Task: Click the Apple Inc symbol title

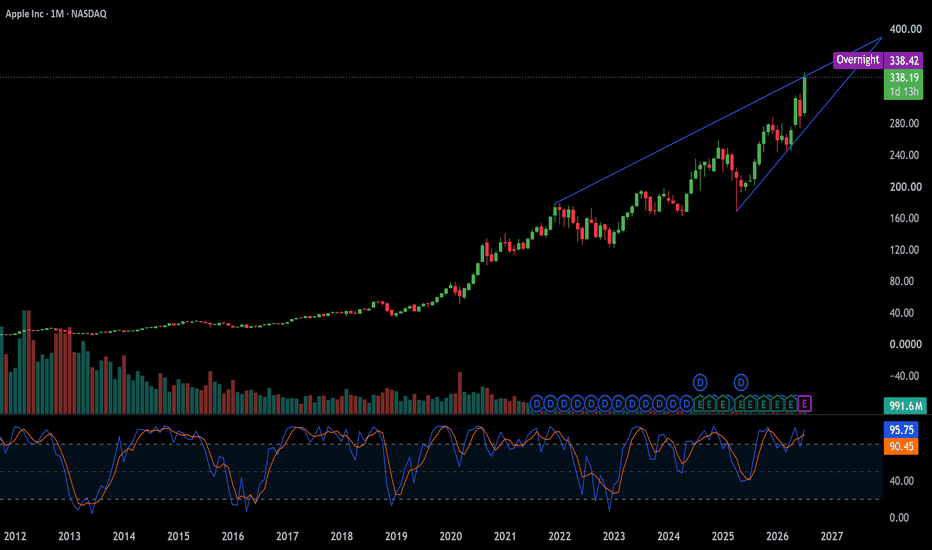Action: 24,14
